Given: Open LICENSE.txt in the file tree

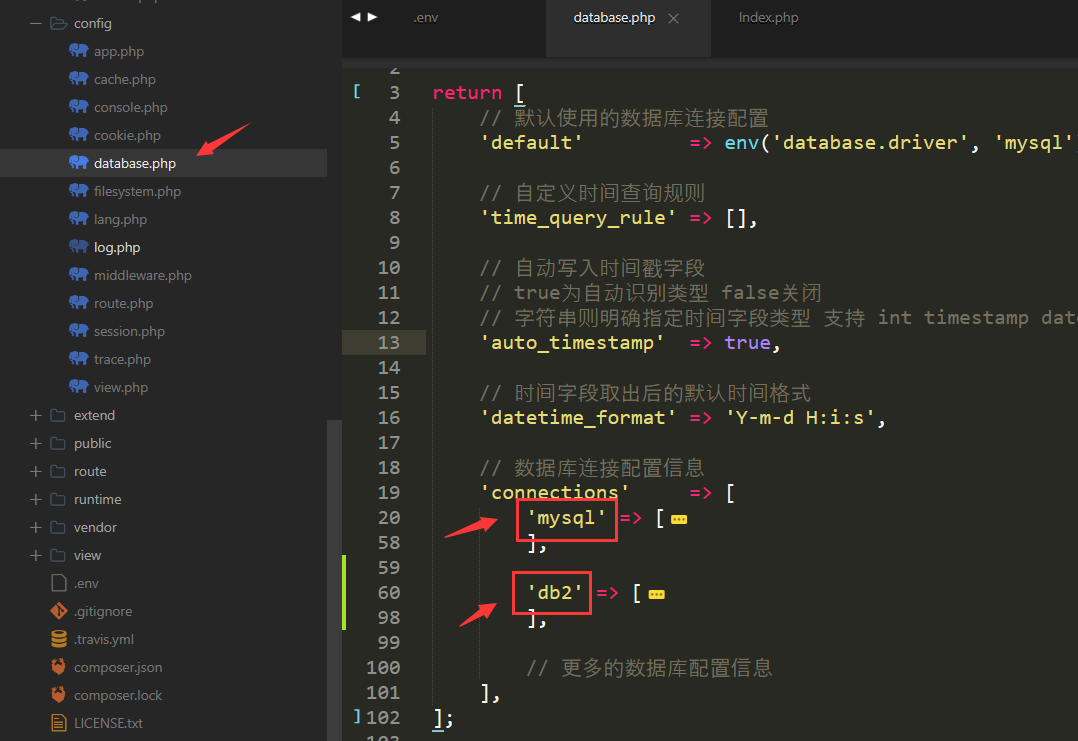Looking at the screenshot, I should (108, 723).
